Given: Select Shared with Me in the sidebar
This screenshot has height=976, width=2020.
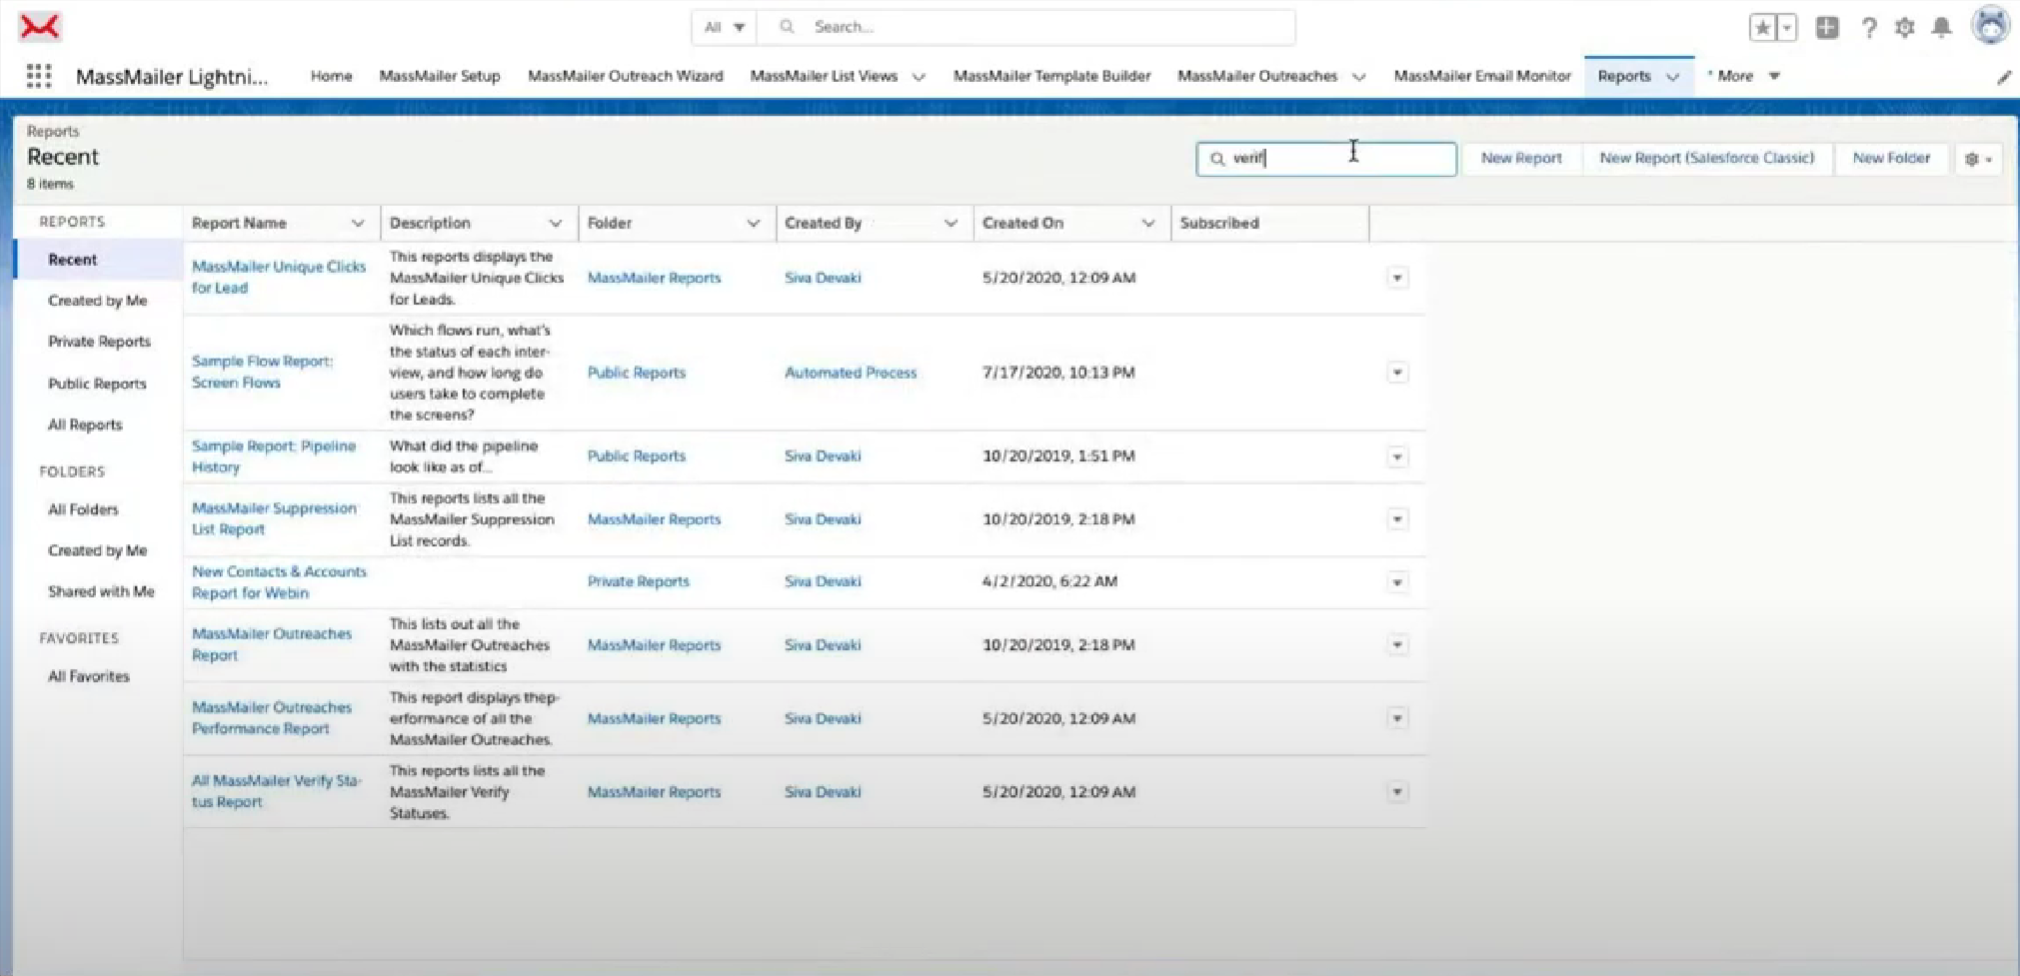Looking at the screenshot, I should click(x=101, y=592).
